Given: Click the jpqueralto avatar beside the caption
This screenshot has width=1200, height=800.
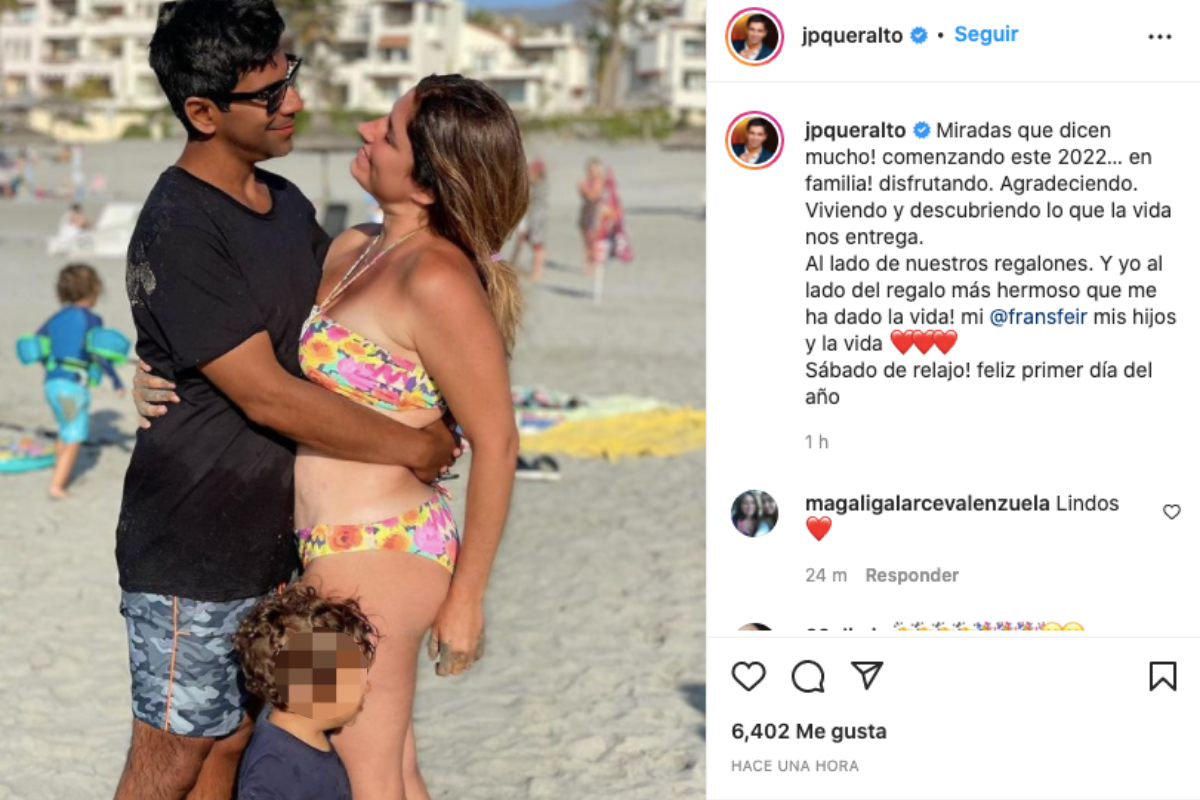Looking at the screenshot, I should [x=755, y=140].
